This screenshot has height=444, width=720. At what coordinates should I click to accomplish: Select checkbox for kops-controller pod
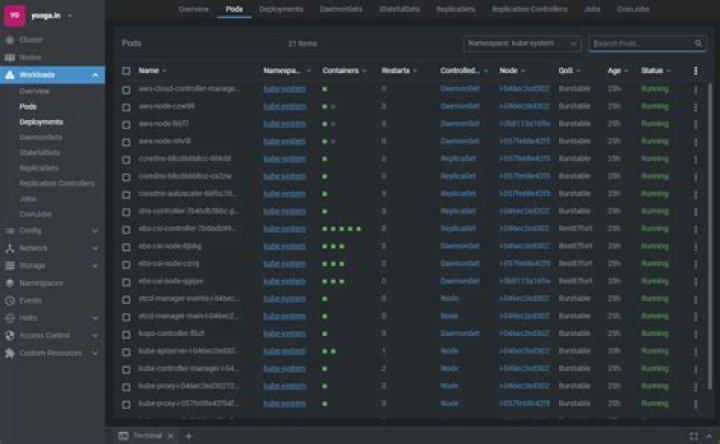tap(126, 334)
